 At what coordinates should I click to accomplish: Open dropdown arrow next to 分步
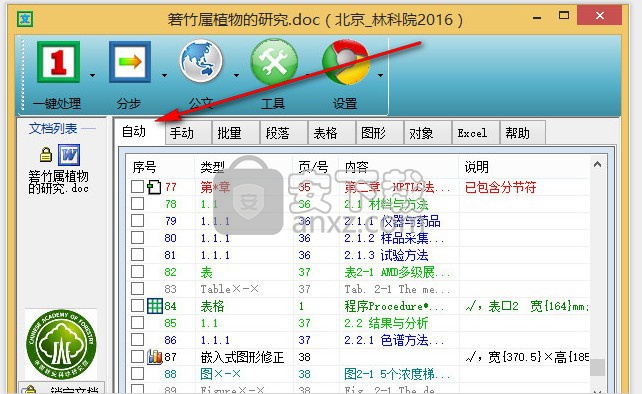pyautogui.click(x=164, y=75)
